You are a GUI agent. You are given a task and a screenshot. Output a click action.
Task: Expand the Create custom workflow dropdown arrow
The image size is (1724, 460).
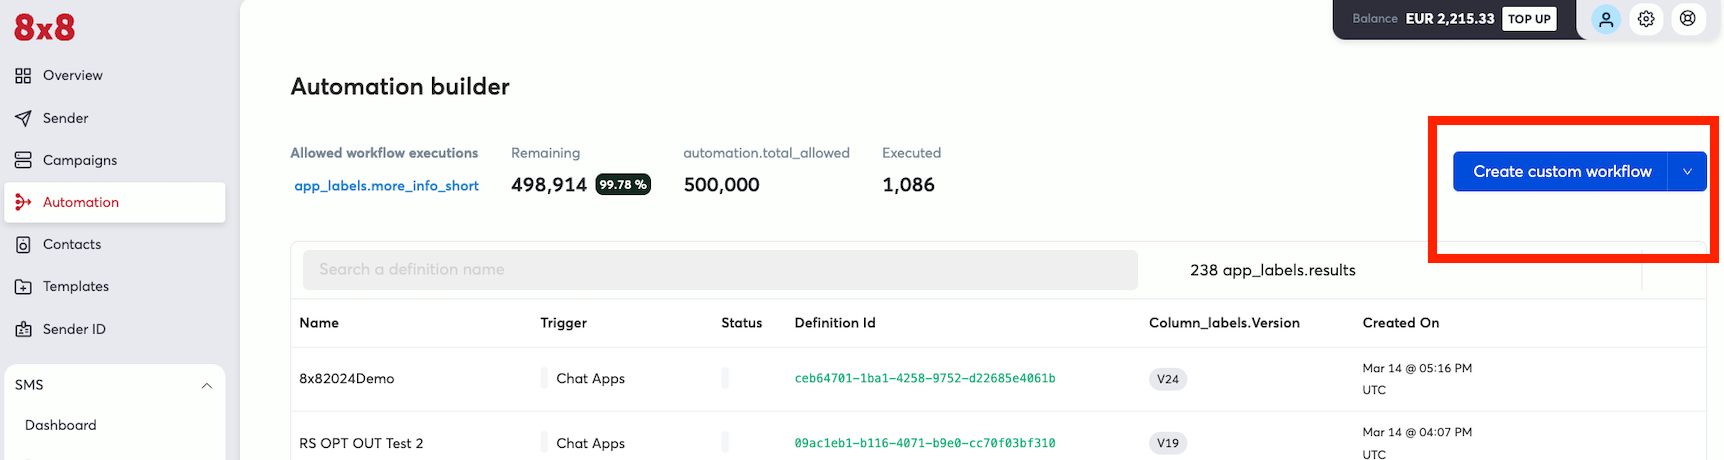(1687, 172)
